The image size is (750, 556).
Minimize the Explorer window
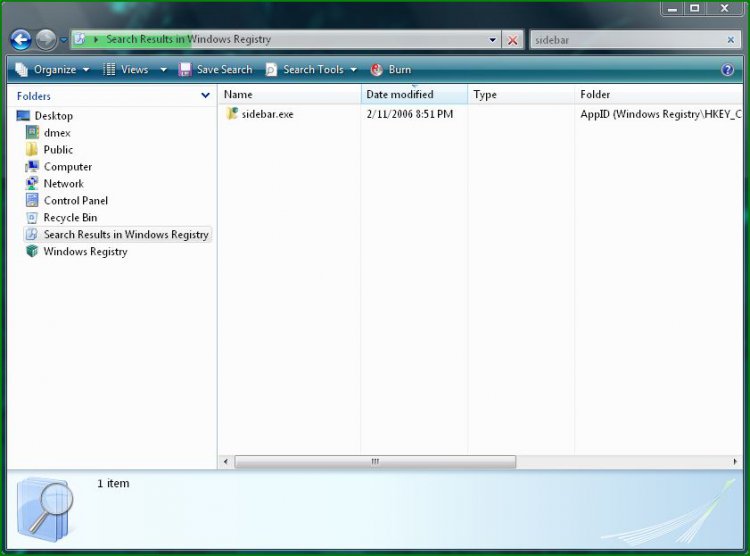pos(673,9)
